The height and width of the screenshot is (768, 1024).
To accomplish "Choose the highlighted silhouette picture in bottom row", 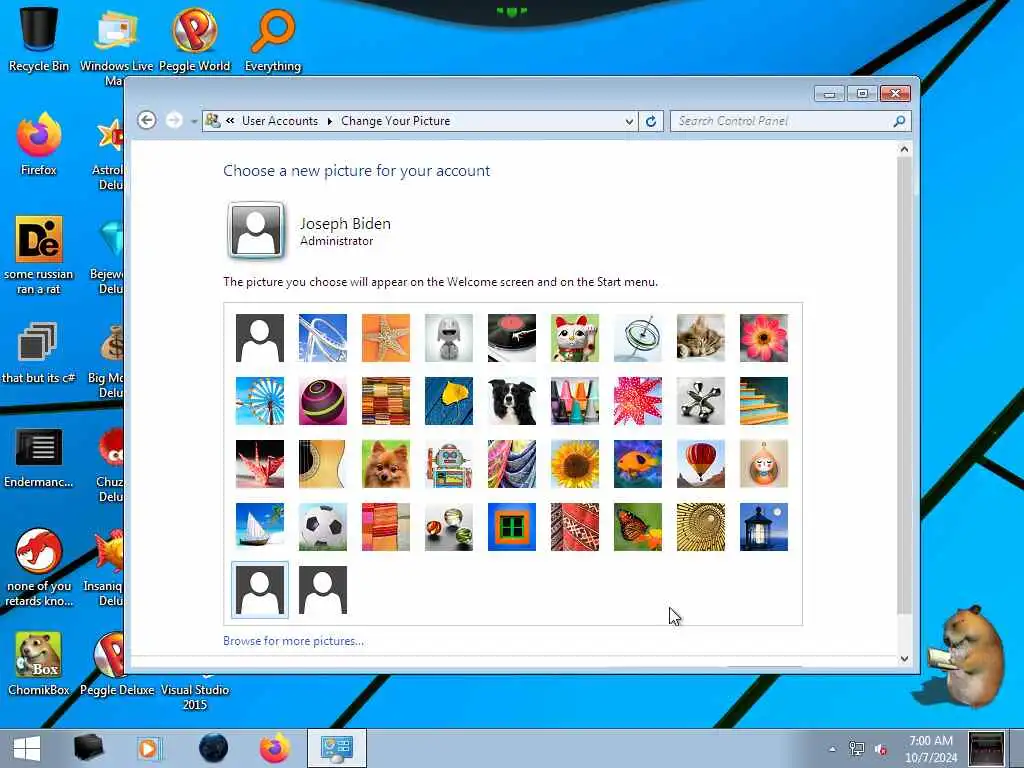I will (x=260, y=590).
